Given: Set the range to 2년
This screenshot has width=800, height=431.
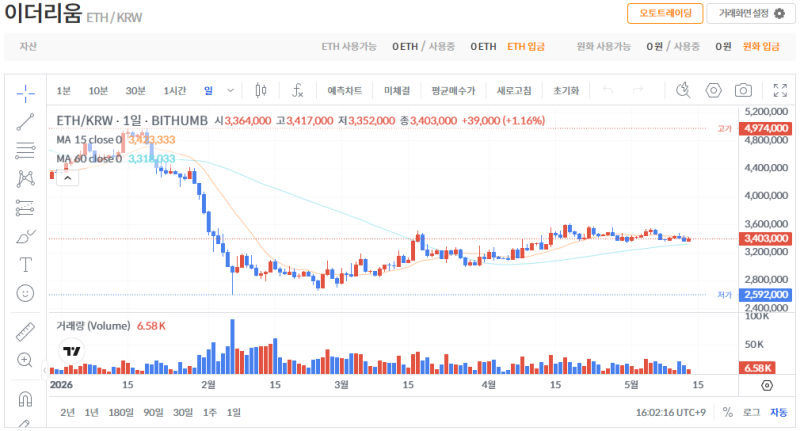Looking at the screenshot, I should pyautogui.click(x=67, y=412).
